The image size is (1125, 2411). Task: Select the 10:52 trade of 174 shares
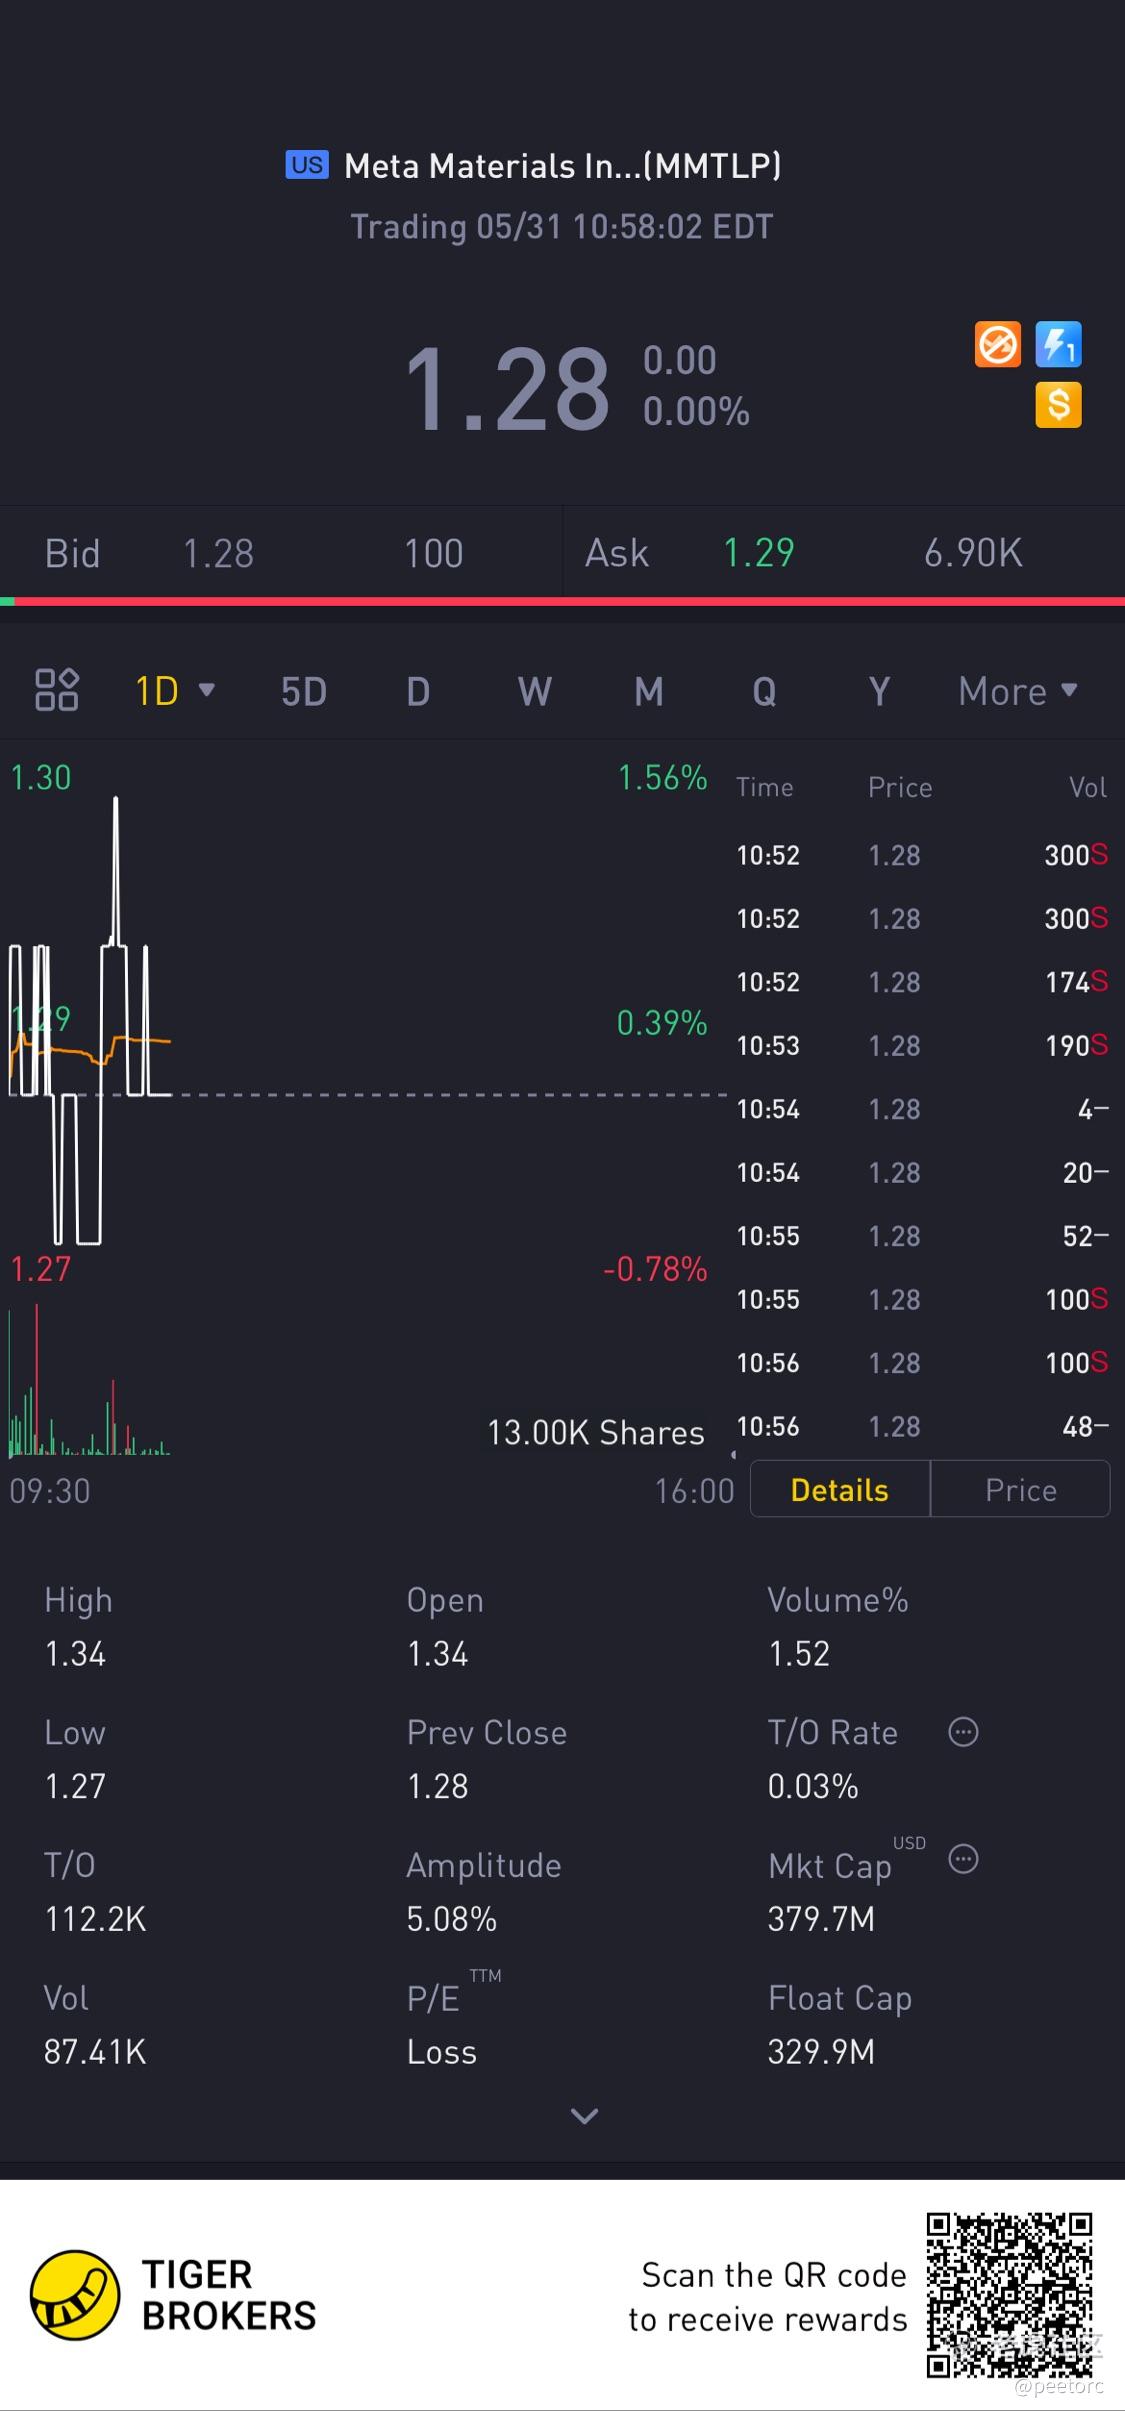point(922,982)
